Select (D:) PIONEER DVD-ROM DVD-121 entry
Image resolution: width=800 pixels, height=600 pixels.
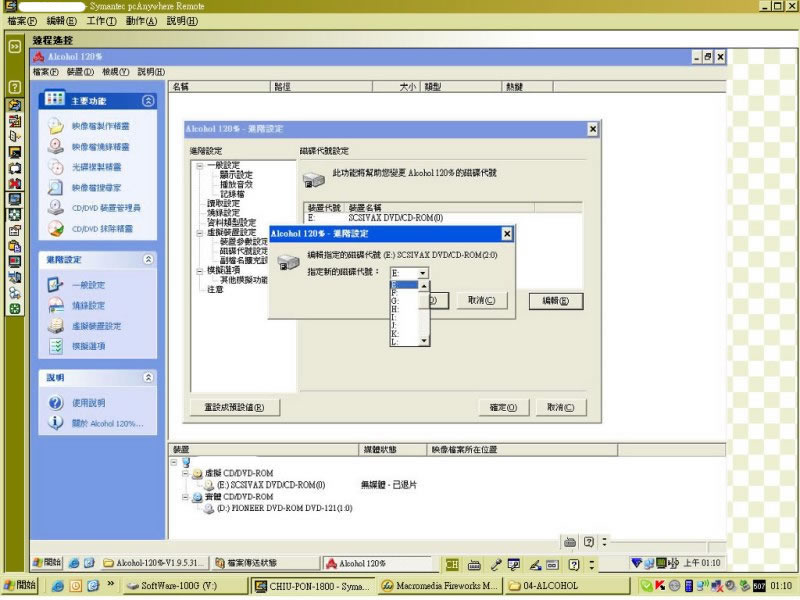[x=285, y=509]
